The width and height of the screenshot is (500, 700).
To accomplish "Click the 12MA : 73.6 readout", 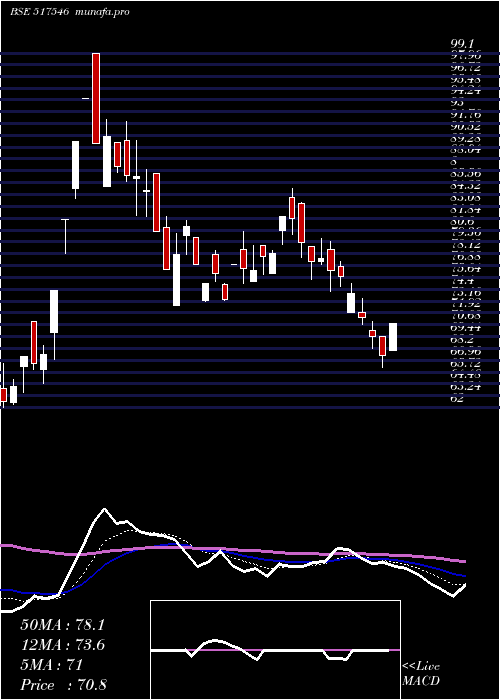I will (x=63, y=645).
